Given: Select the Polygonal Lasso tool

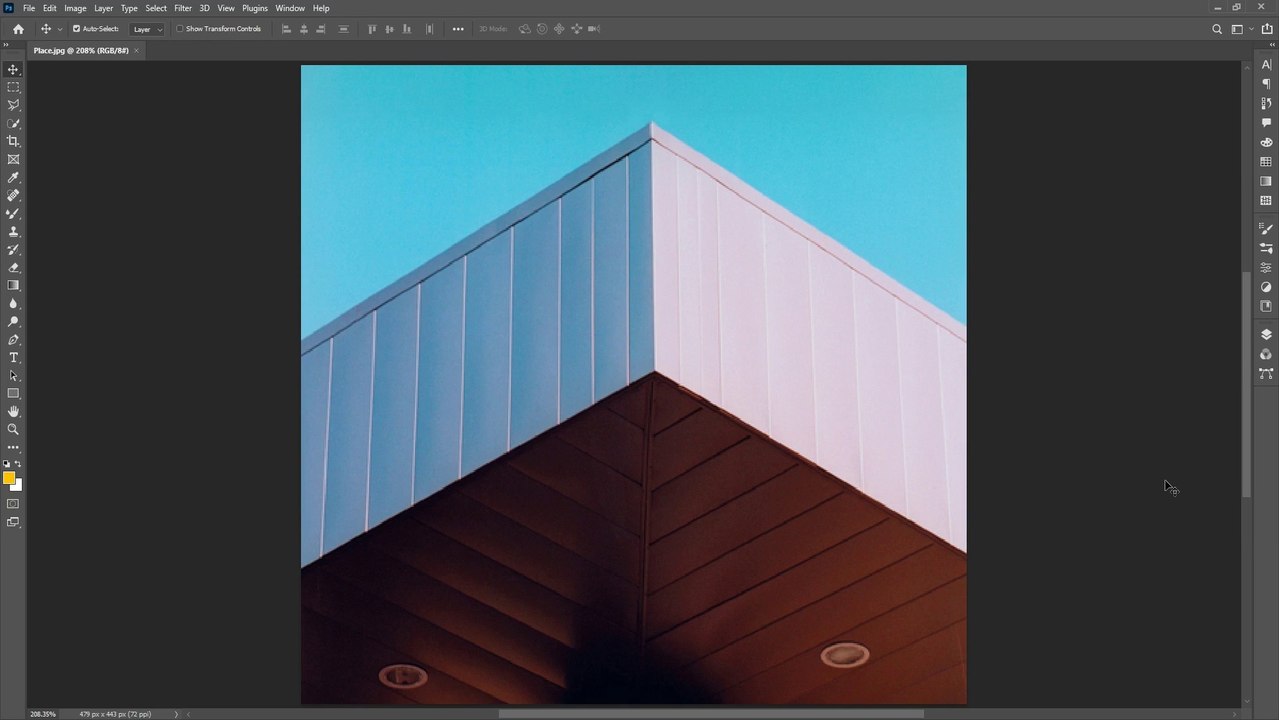Looking at the screenshot, I should coord(13,105).
